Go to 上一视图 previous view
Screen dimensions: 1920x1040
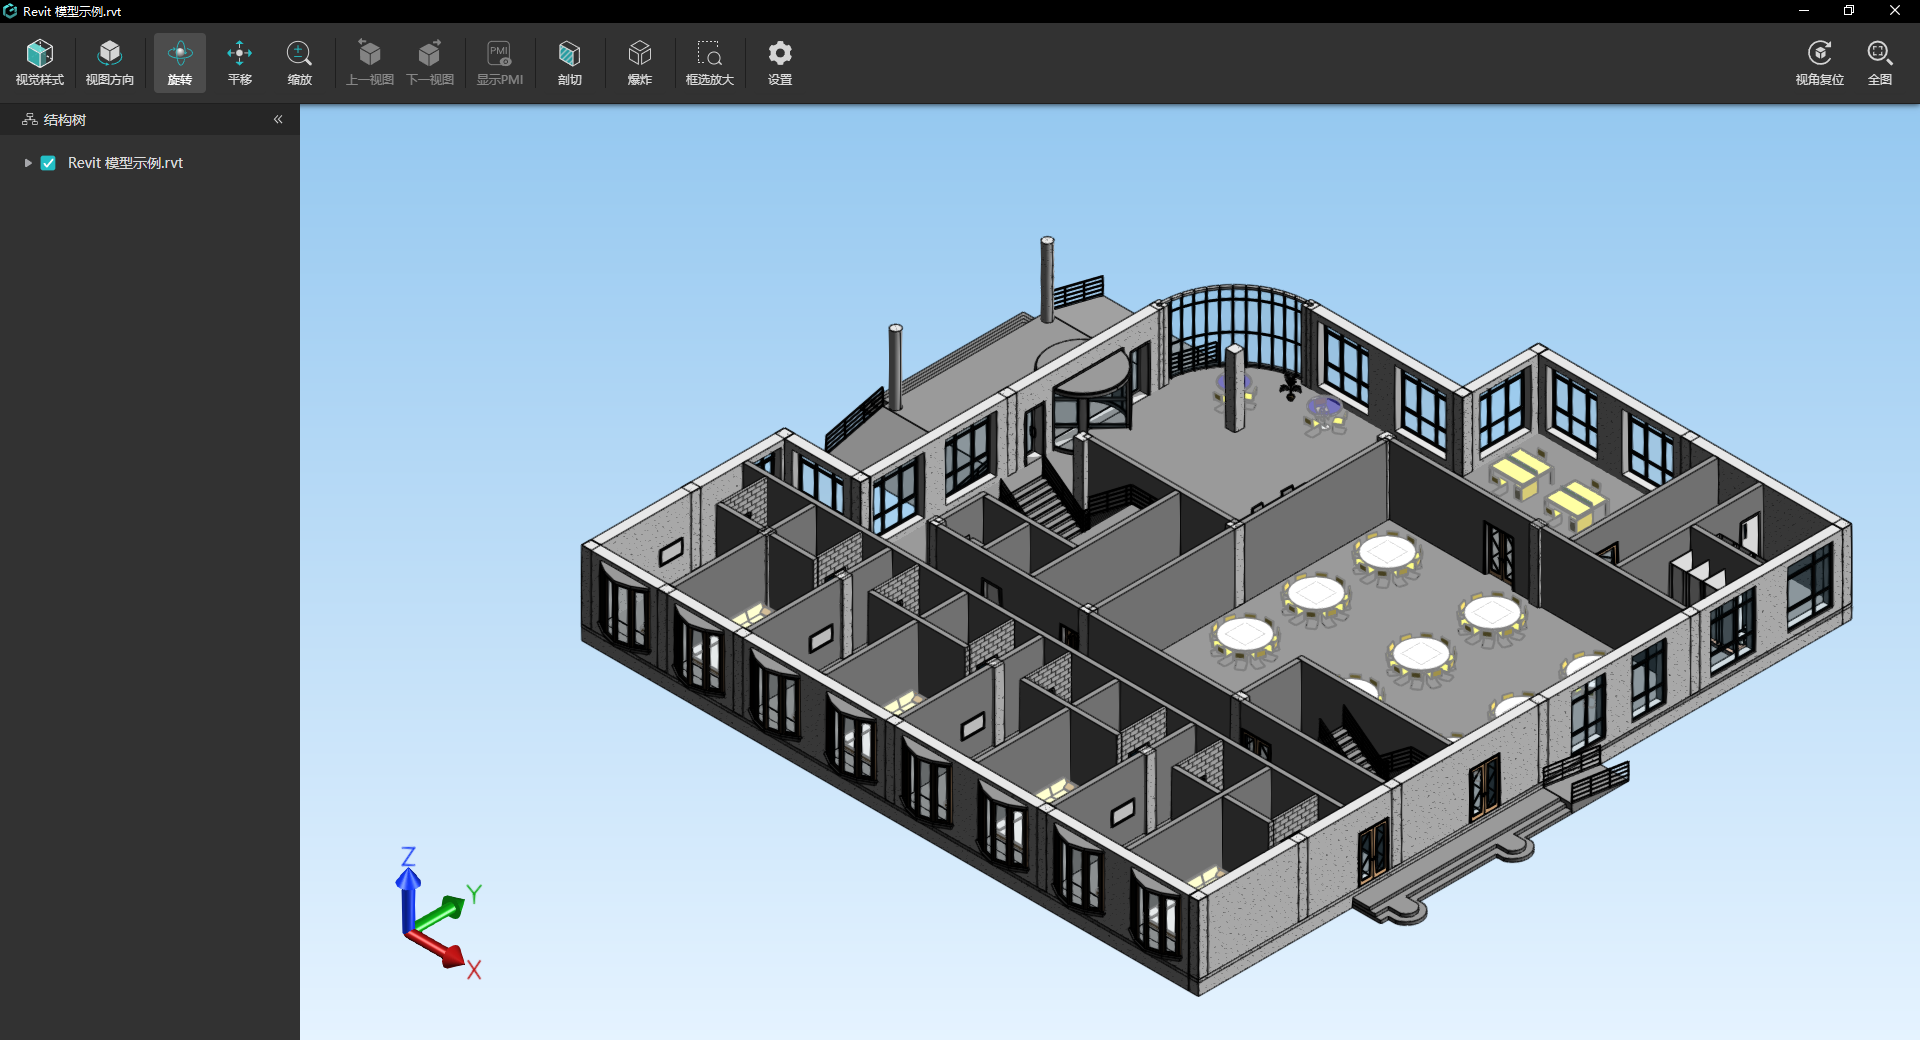click(370, 62)
